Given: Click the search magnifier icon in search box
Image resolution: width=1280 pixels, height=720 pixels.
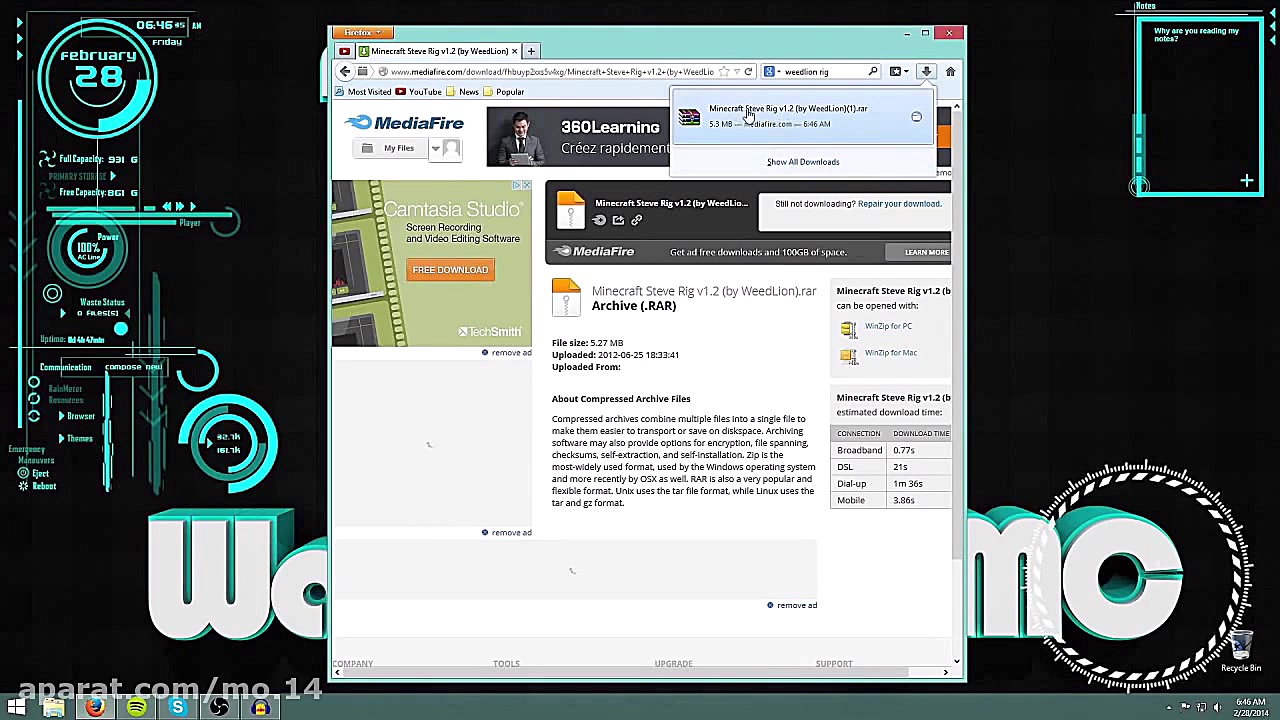Looking at the screenshot, I should [x=873, y=72].
